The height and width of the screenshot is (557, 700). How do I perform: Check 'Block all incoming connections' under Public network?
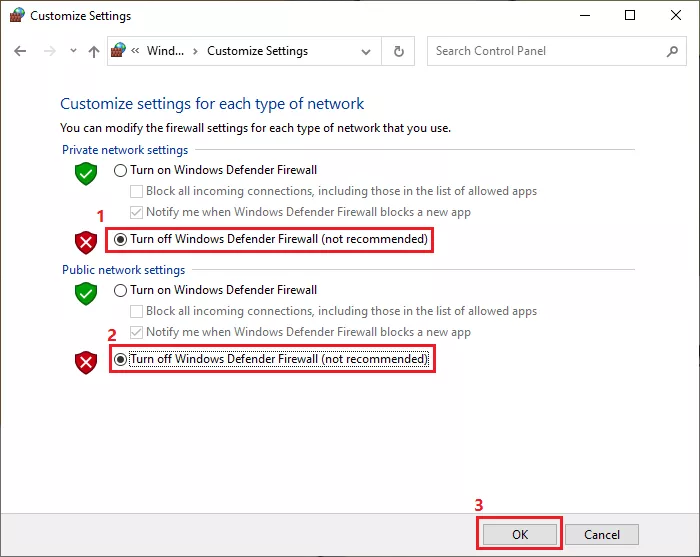[136, 311]
